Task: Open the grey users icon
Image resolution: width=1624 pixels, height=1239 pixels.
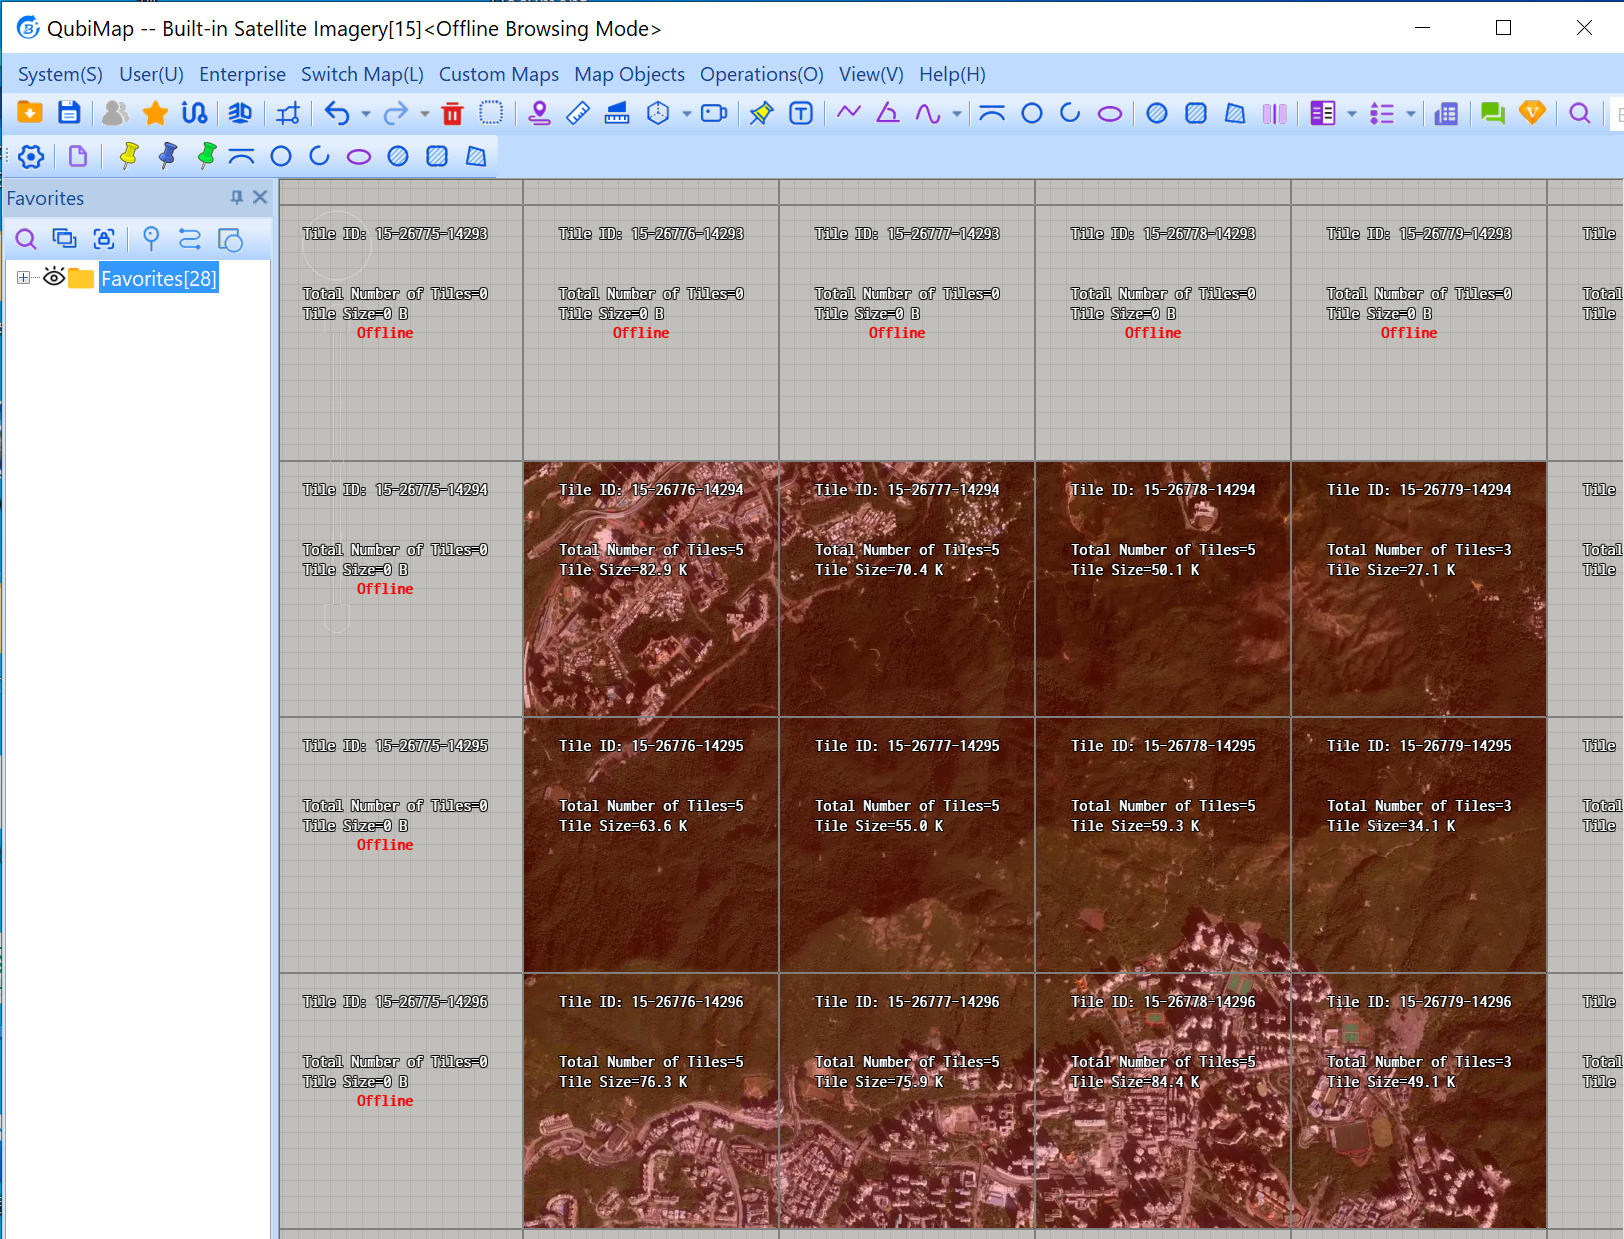Action: pos(116,113)
